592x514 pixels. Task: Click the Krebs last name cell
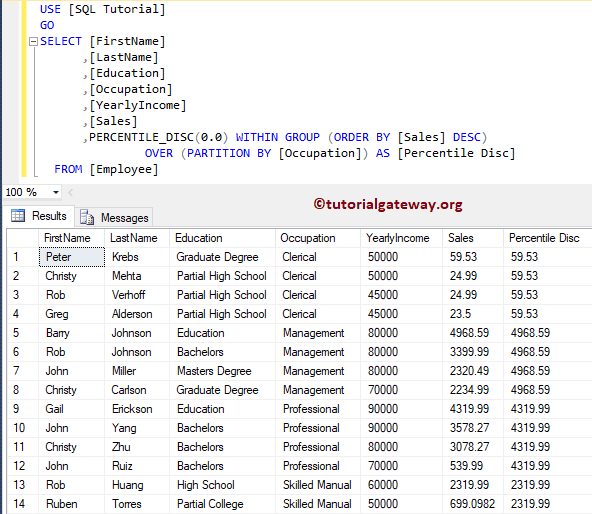click(x=137, y=257)
